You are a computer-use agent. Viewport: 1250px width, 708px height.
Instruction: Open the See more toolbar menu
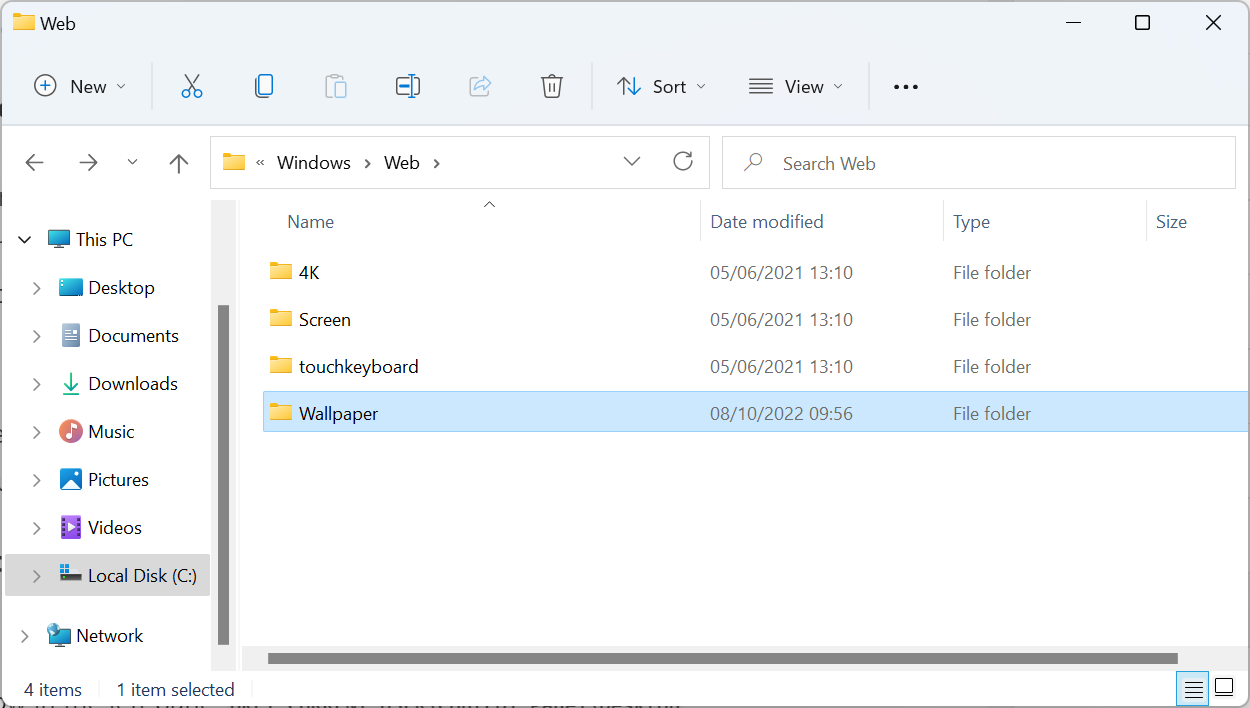[x=905, y=86]
